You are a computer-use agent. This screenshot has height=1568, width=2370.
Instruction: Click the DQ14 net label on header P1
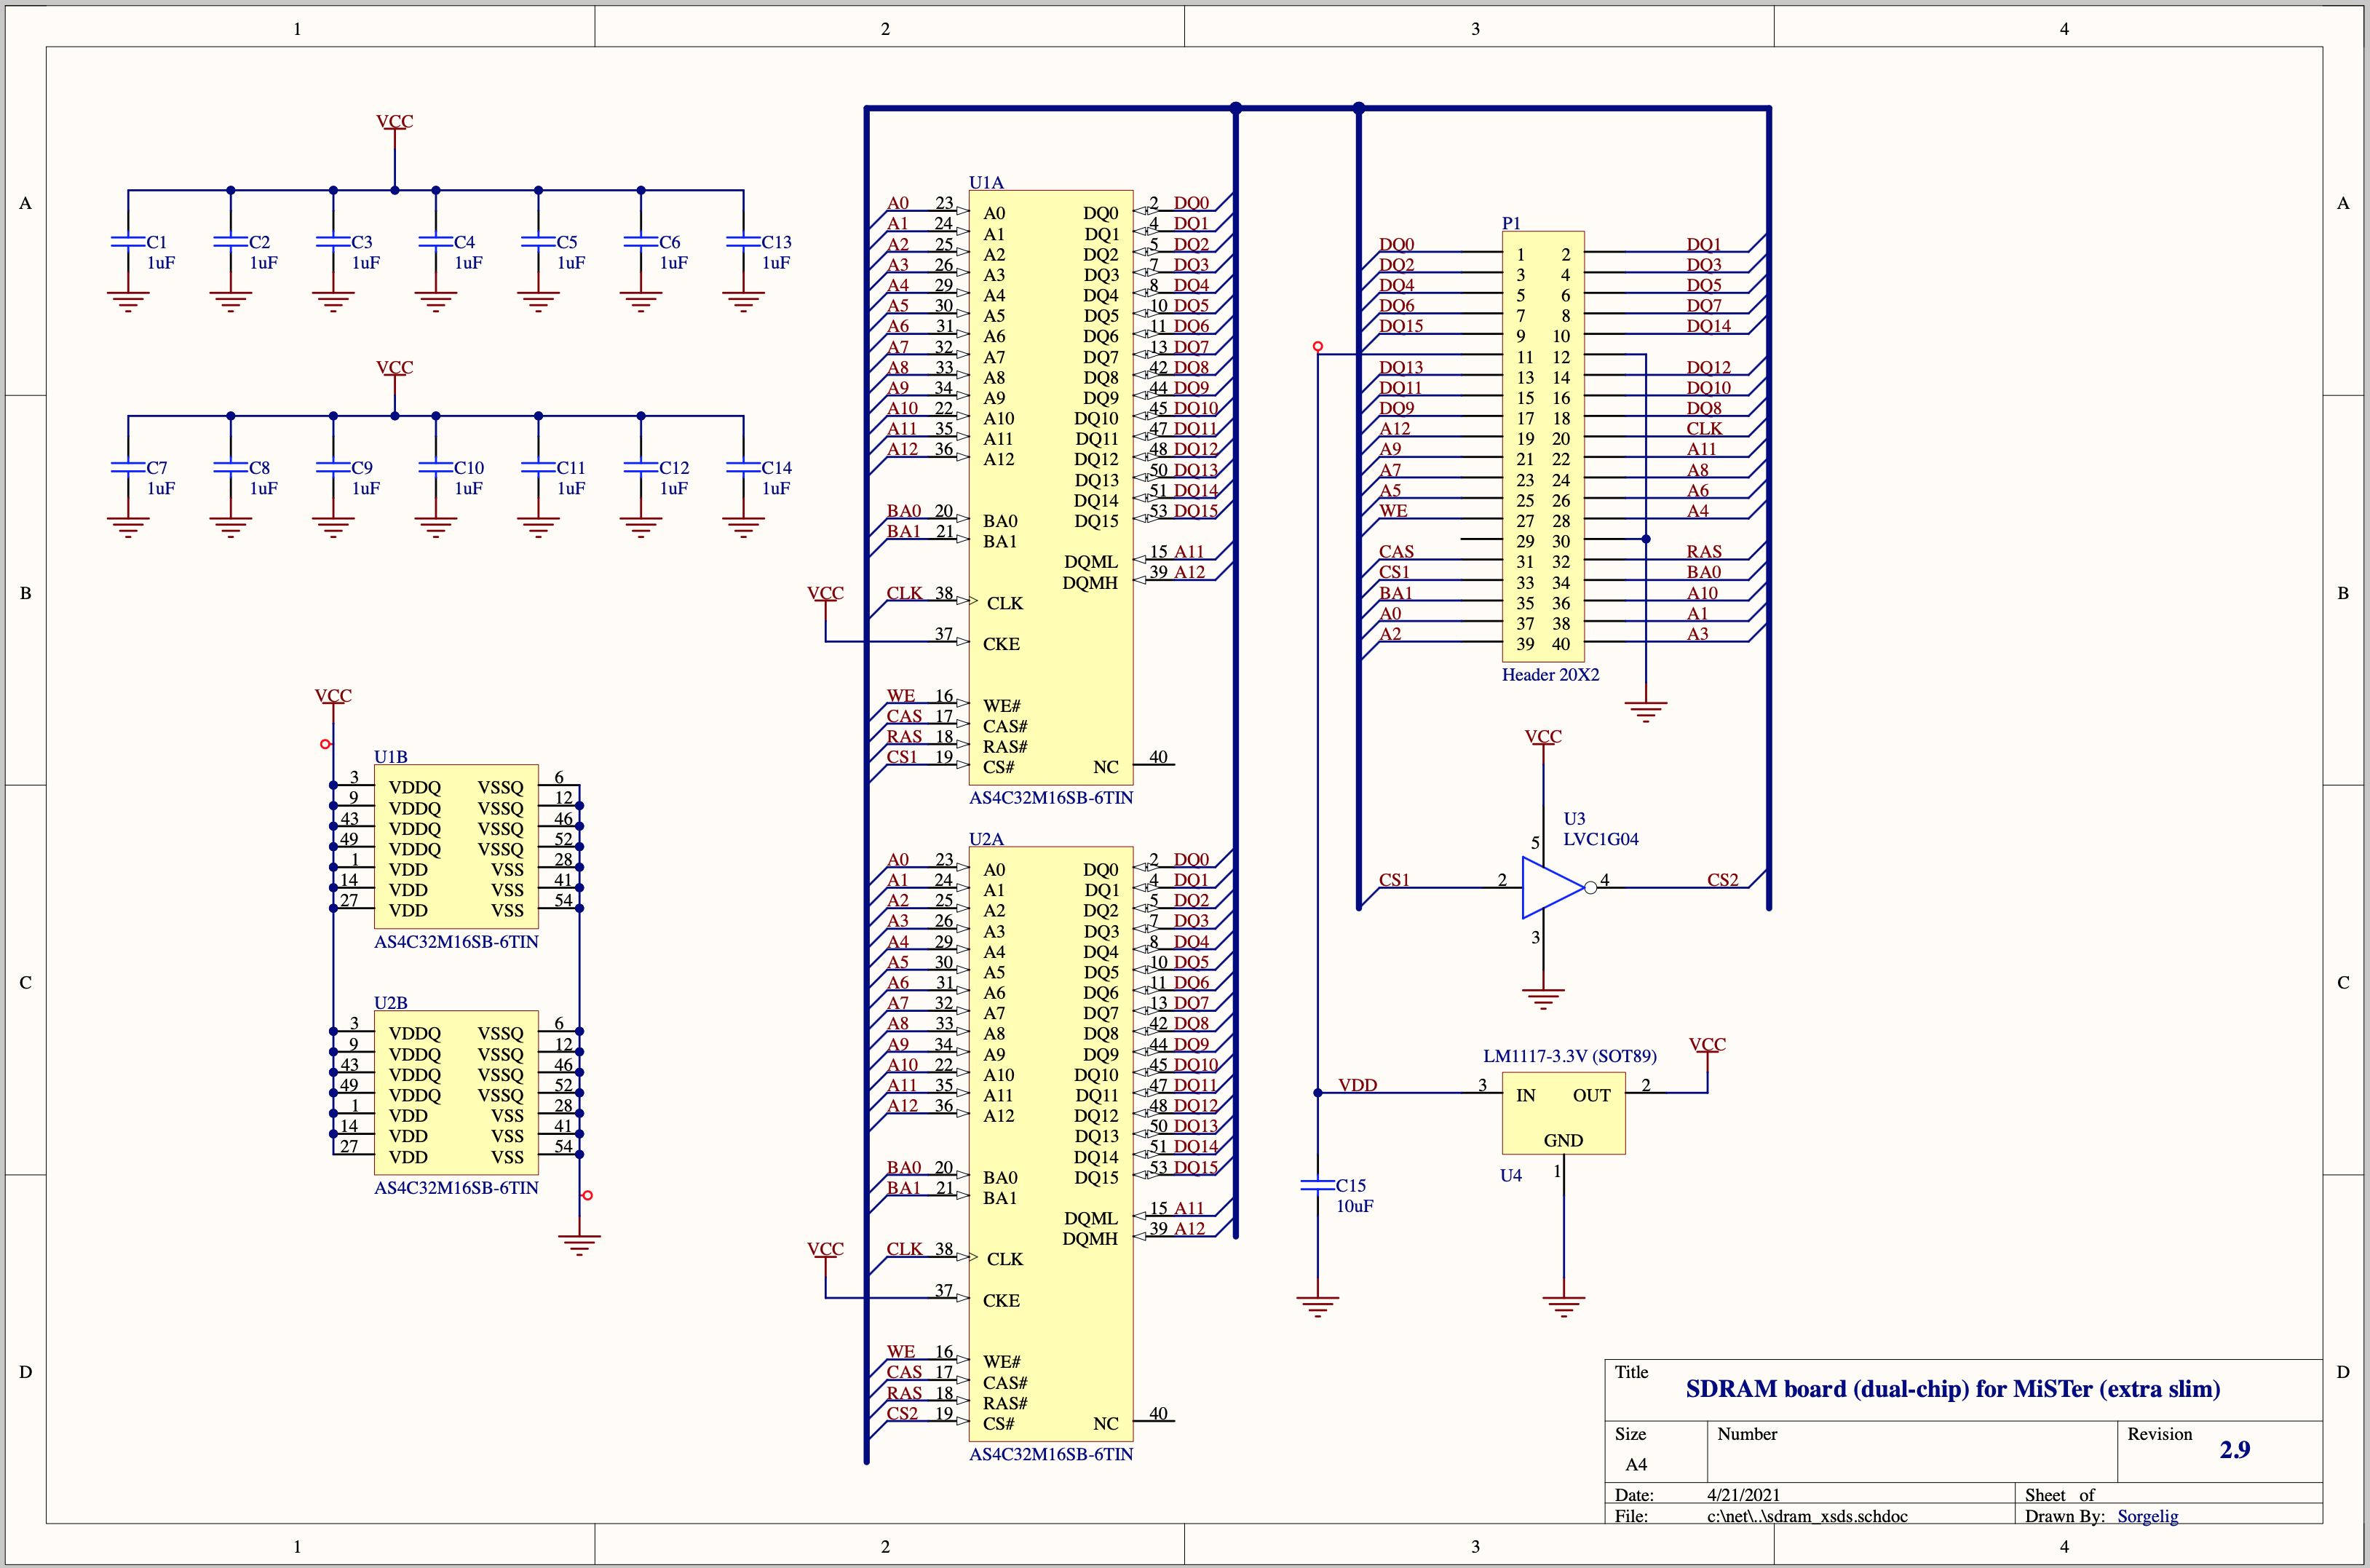[x=1708, y=326]
